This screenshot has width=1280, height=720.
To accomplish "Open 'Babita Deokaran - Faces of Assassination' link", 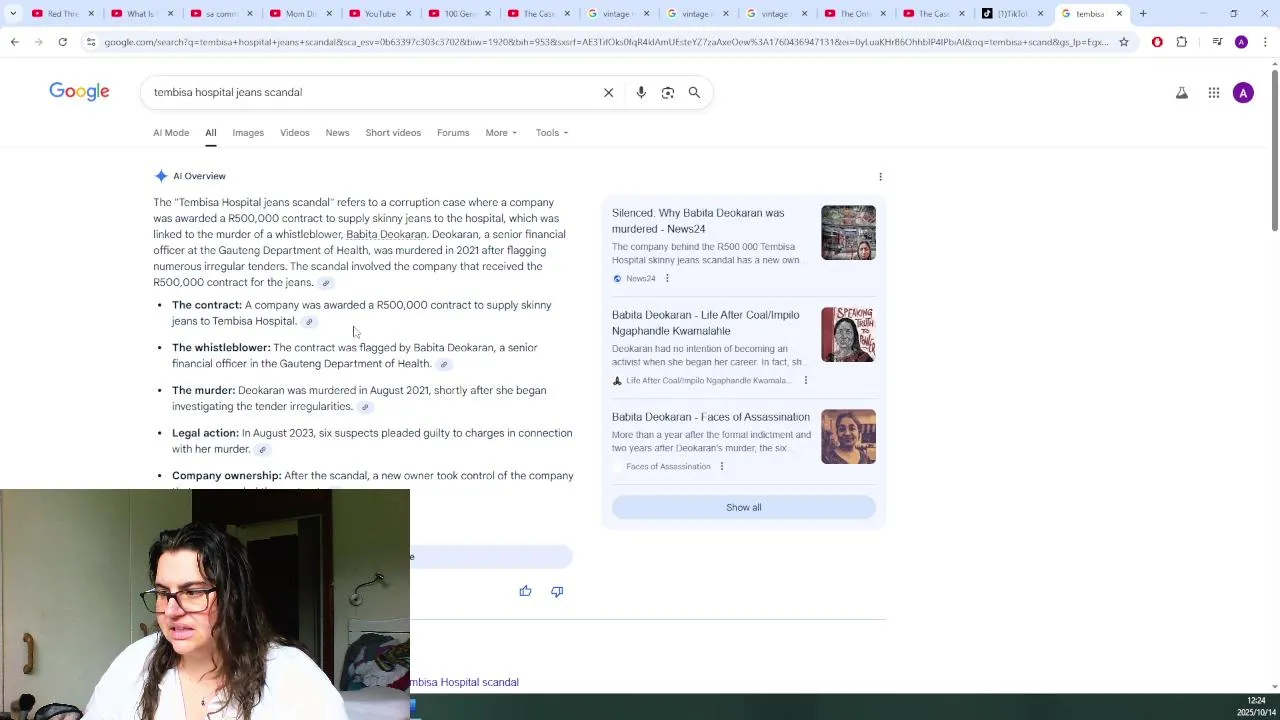I will click(711, 417).
